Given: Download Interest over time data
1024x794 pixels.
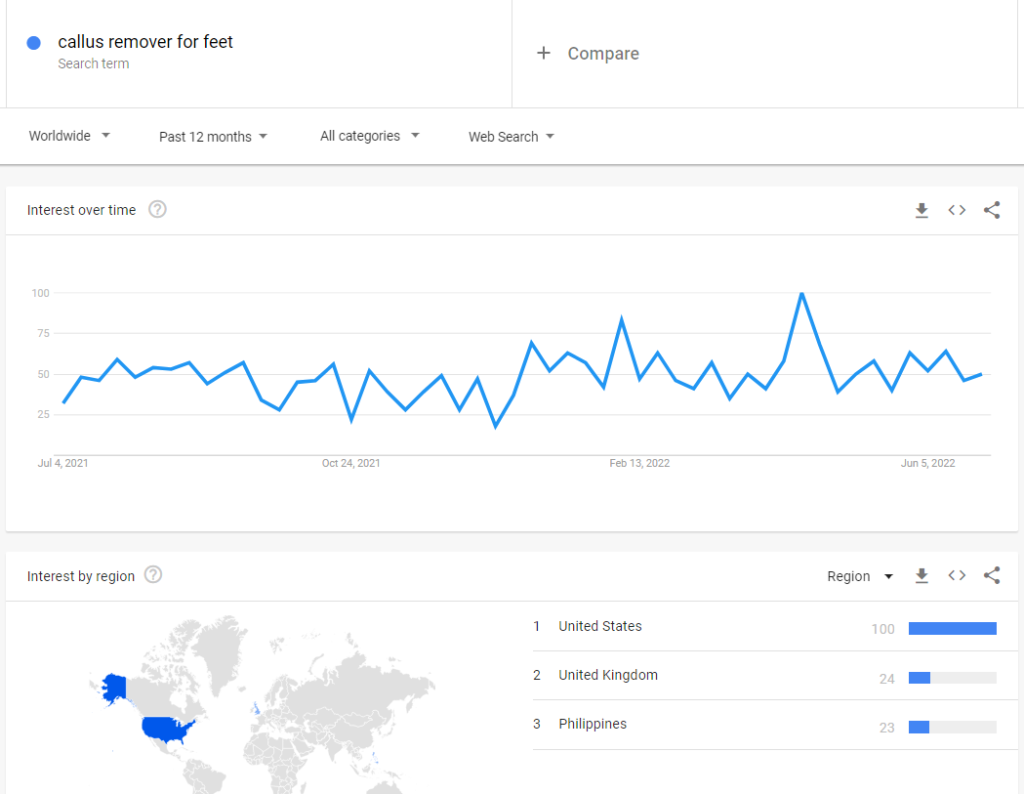Looking at the screenshot, I should (921, 210).
